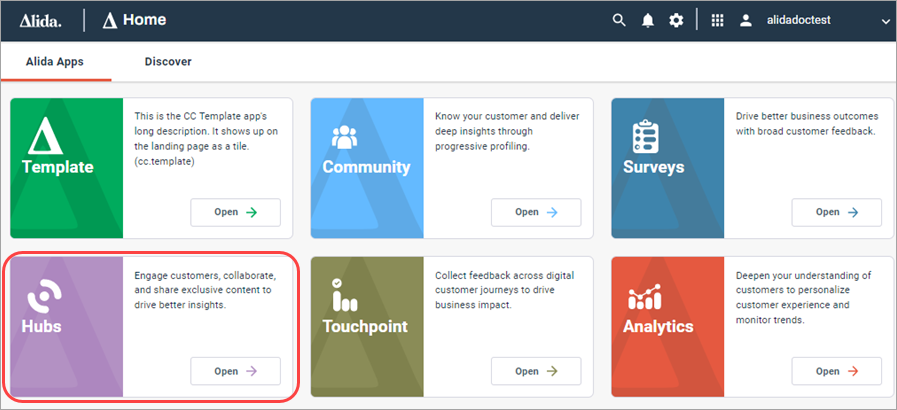Open the Template app
Screen dimensions: 897x410
tap(236, 212)
